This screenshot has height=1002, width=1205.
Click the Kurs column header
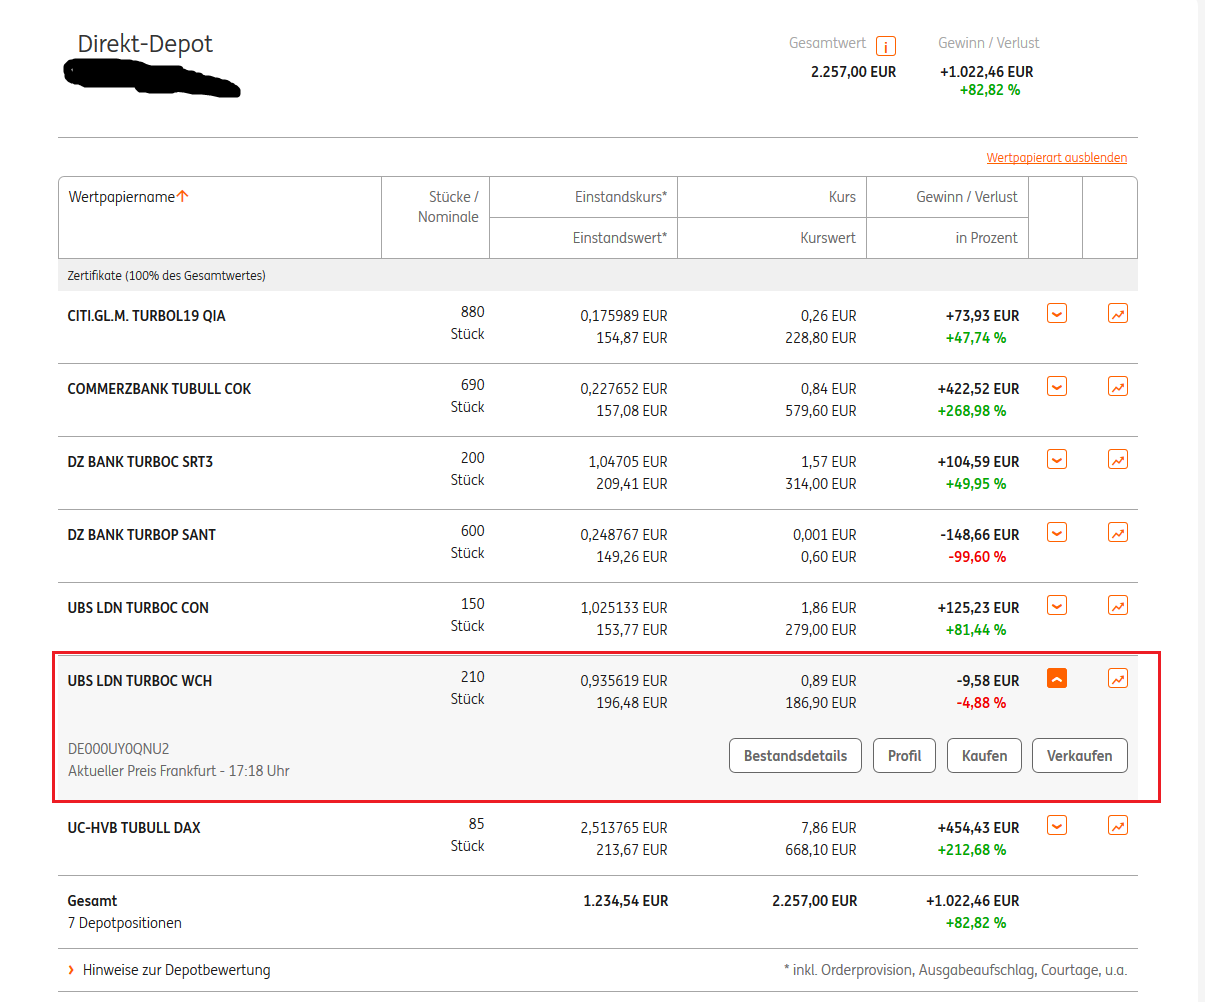tap(842, 197)
